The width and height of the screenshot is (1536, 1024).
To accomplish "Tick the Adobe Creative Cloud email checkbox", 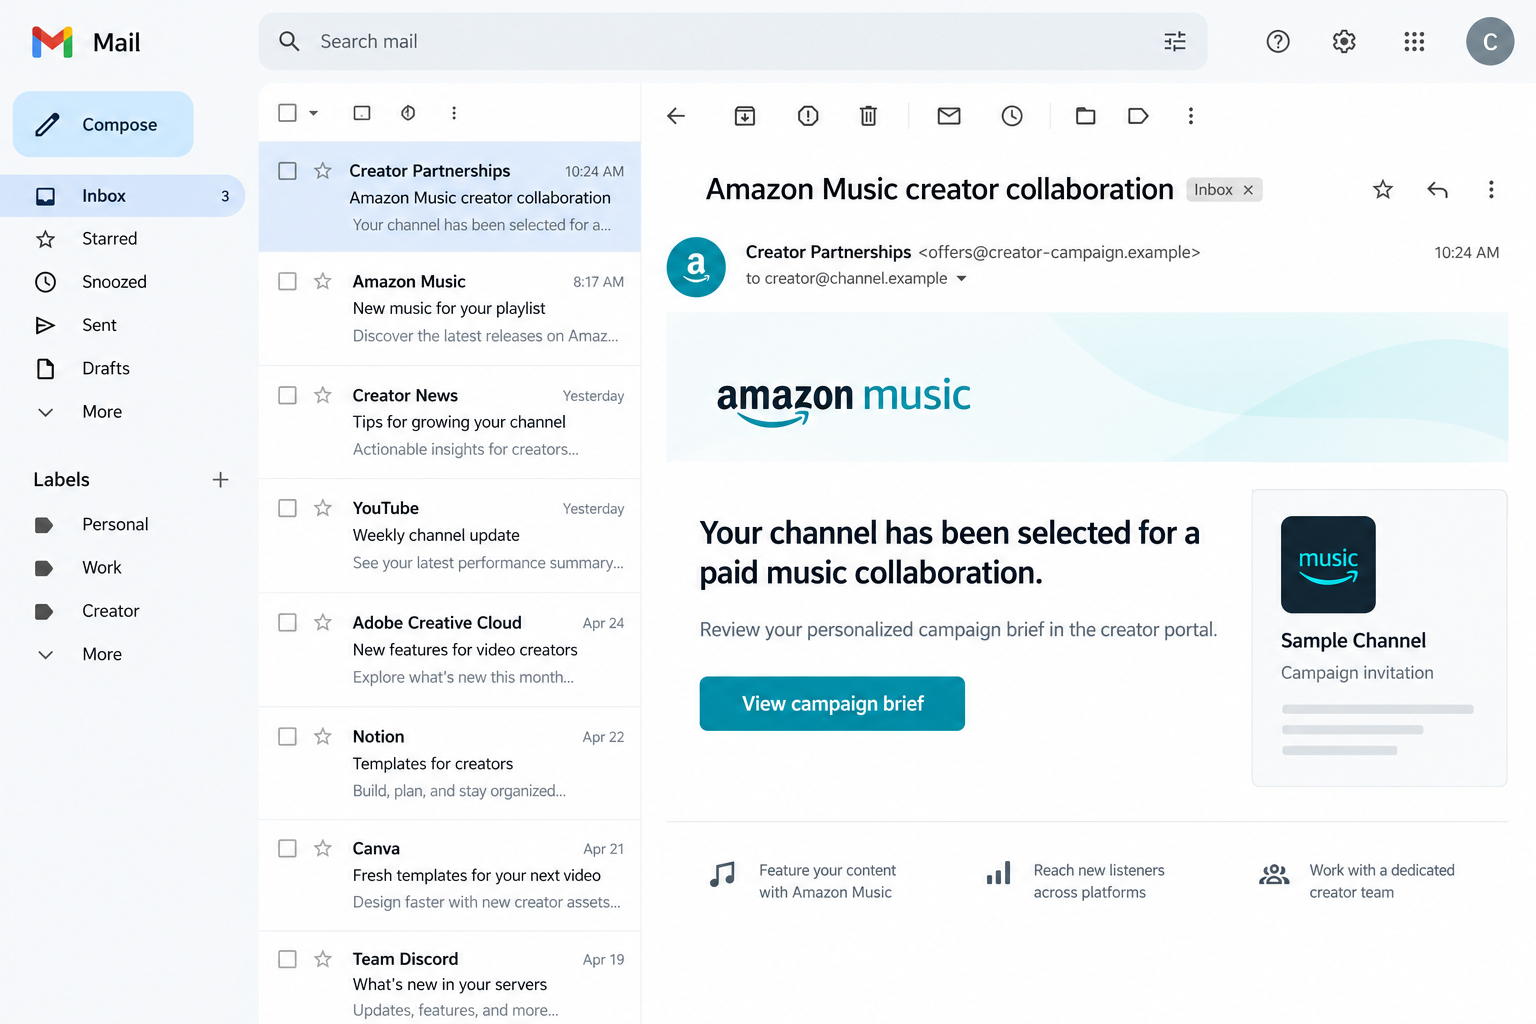I will (x=287, y=622).
